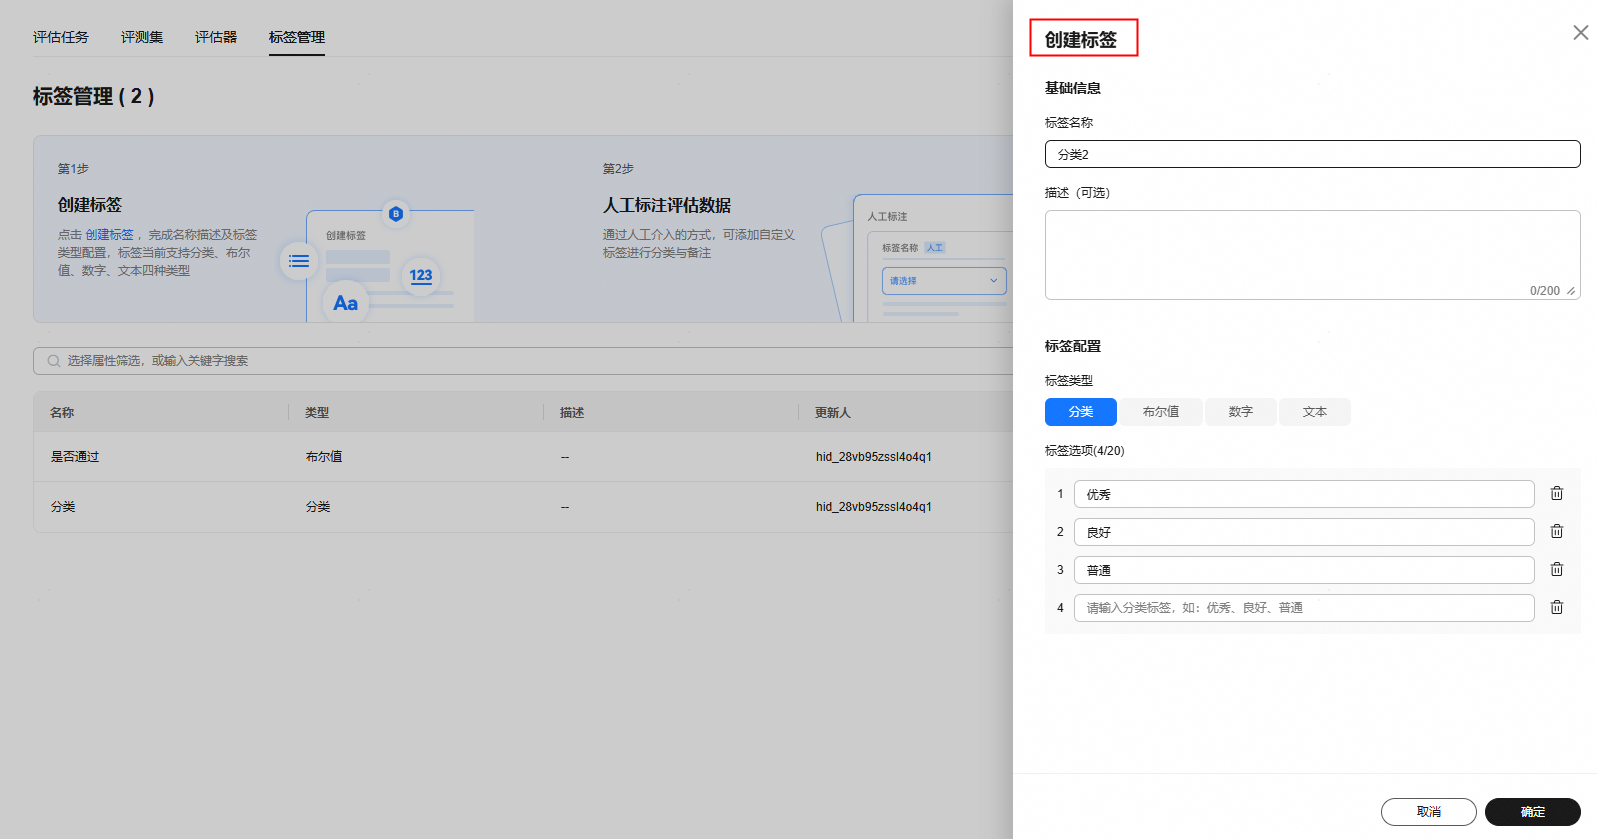The height and width of the screenshot is (839, 1597).
Task: Select 布尔值 tag type
Action: (1161, 412)
